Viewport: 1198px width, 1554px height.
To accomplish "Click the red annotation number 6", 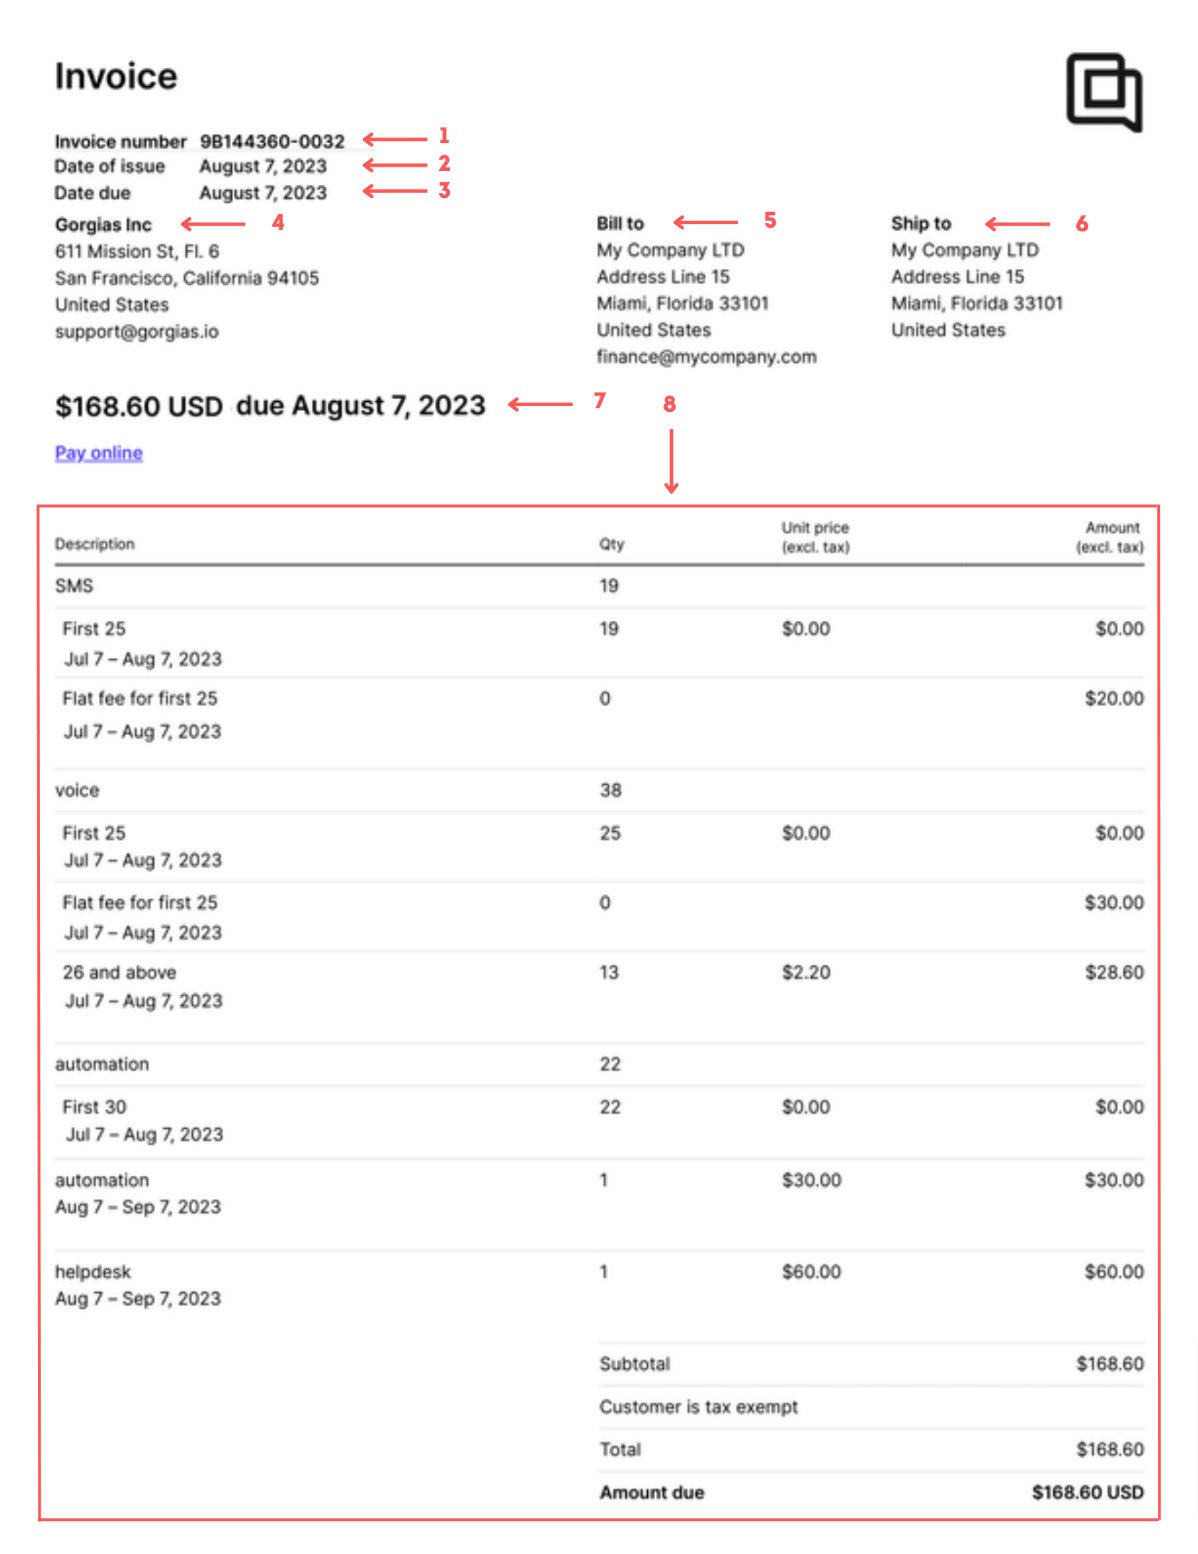I will 1082,224.
